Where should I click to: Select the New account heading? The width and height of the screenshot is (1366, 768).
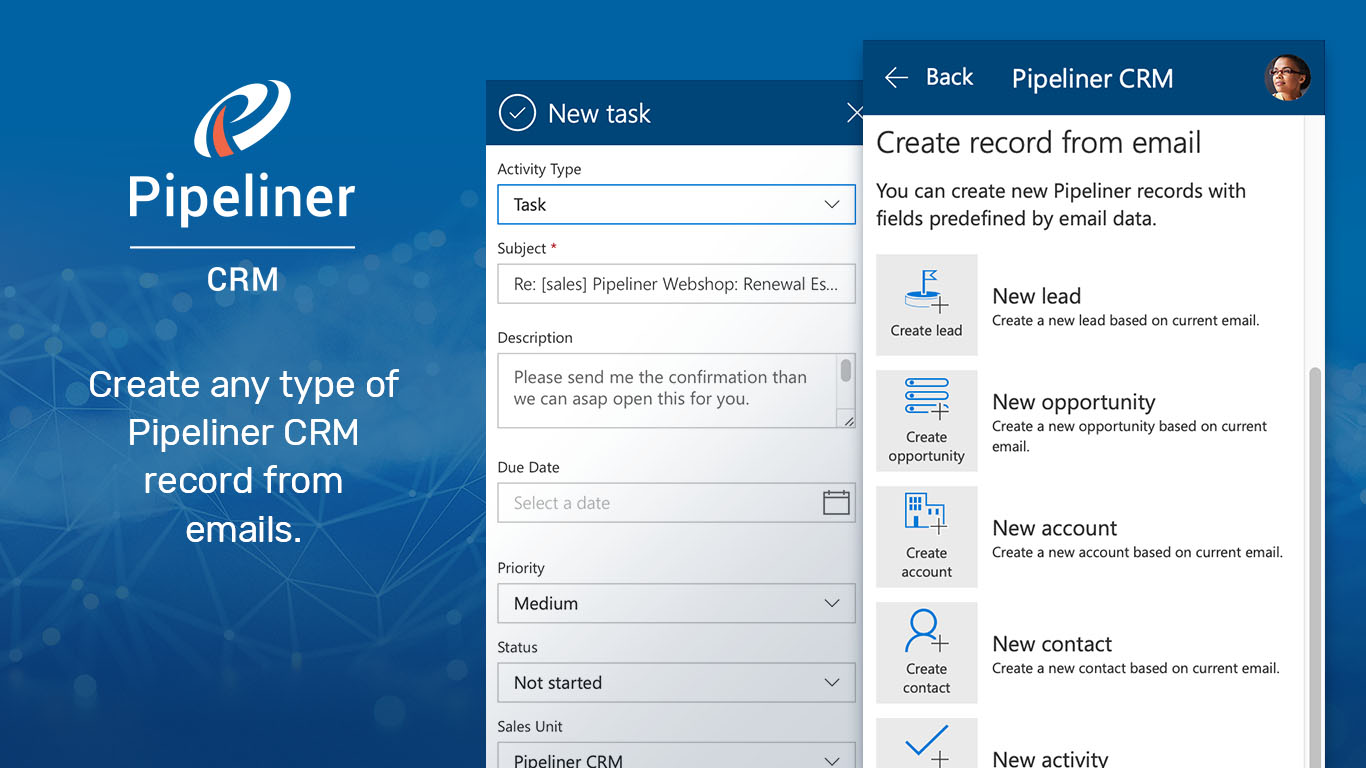tap(1055, 528)
